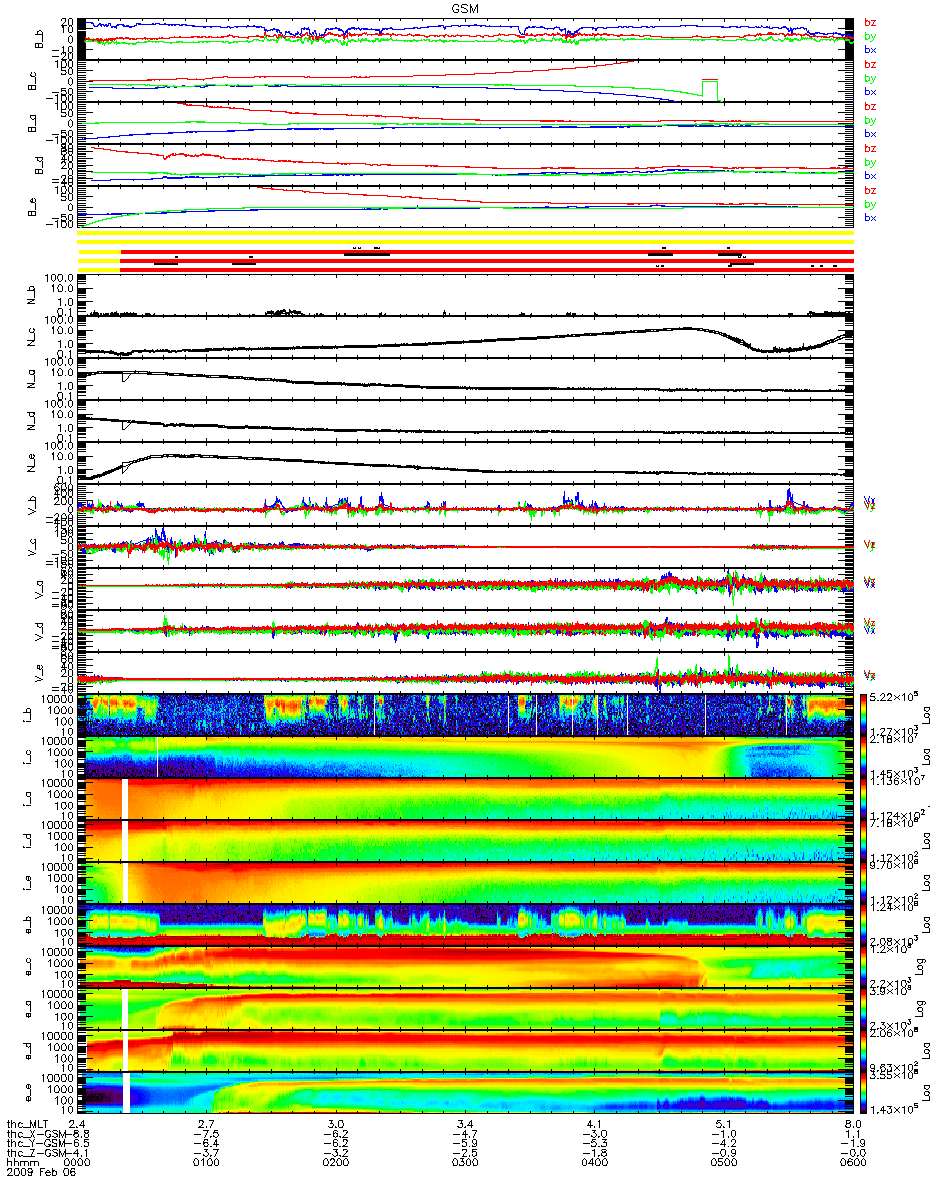Click the white data gap in i_a spectrogram
This screenshot has width=930, height=1200.
[x=125, y=799]
